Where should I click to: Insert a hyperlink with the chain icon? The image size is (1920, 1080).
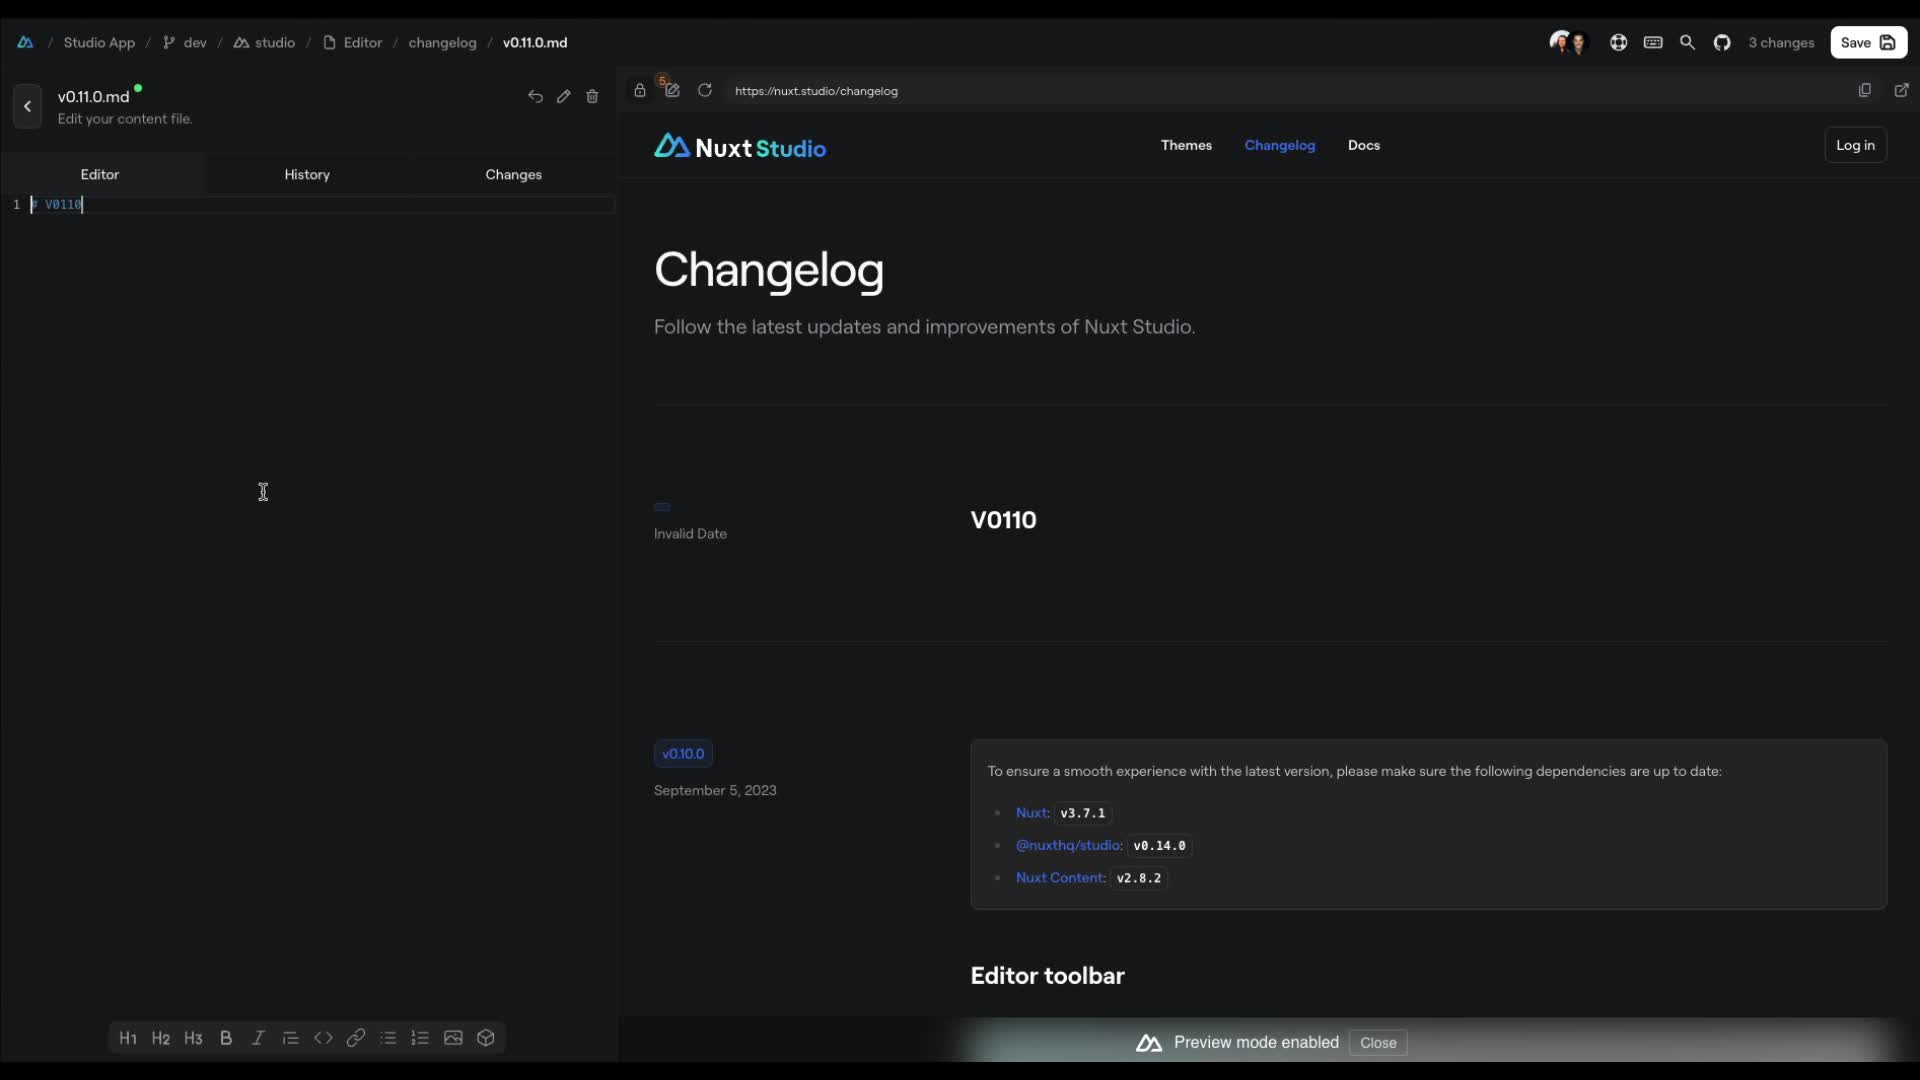356,1038
